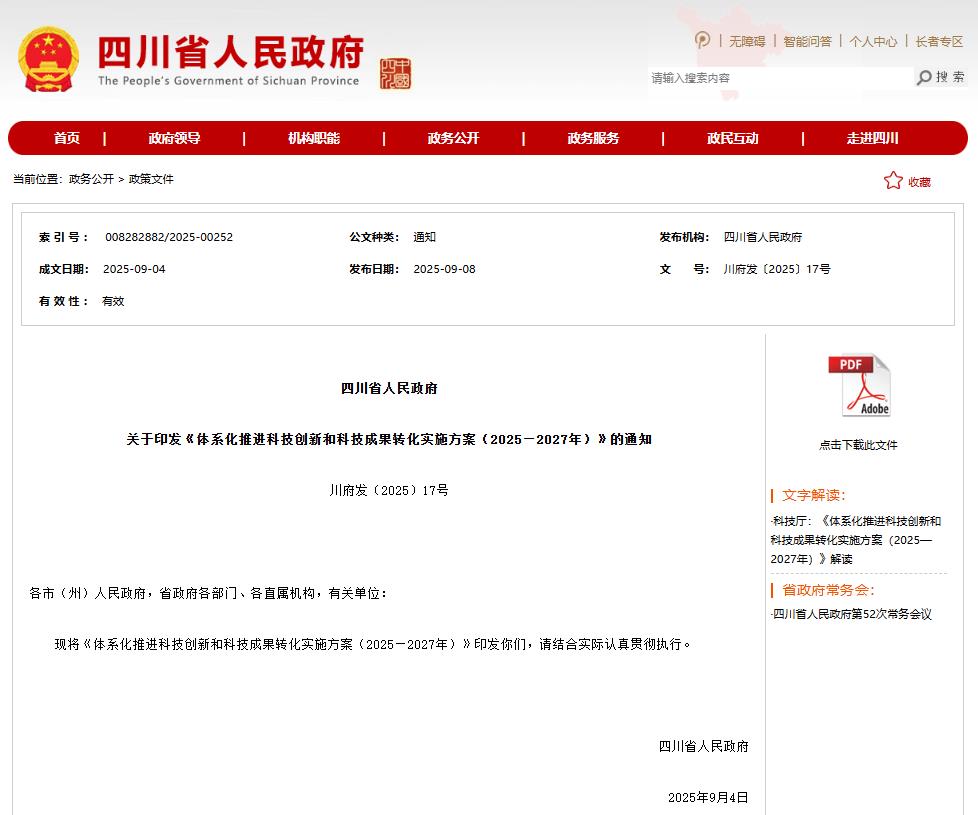Open 政务服务 navigation item
Image resolution: width=978 pixels, height=815 pixels.
pyautogui.click(x=593, y=138)
